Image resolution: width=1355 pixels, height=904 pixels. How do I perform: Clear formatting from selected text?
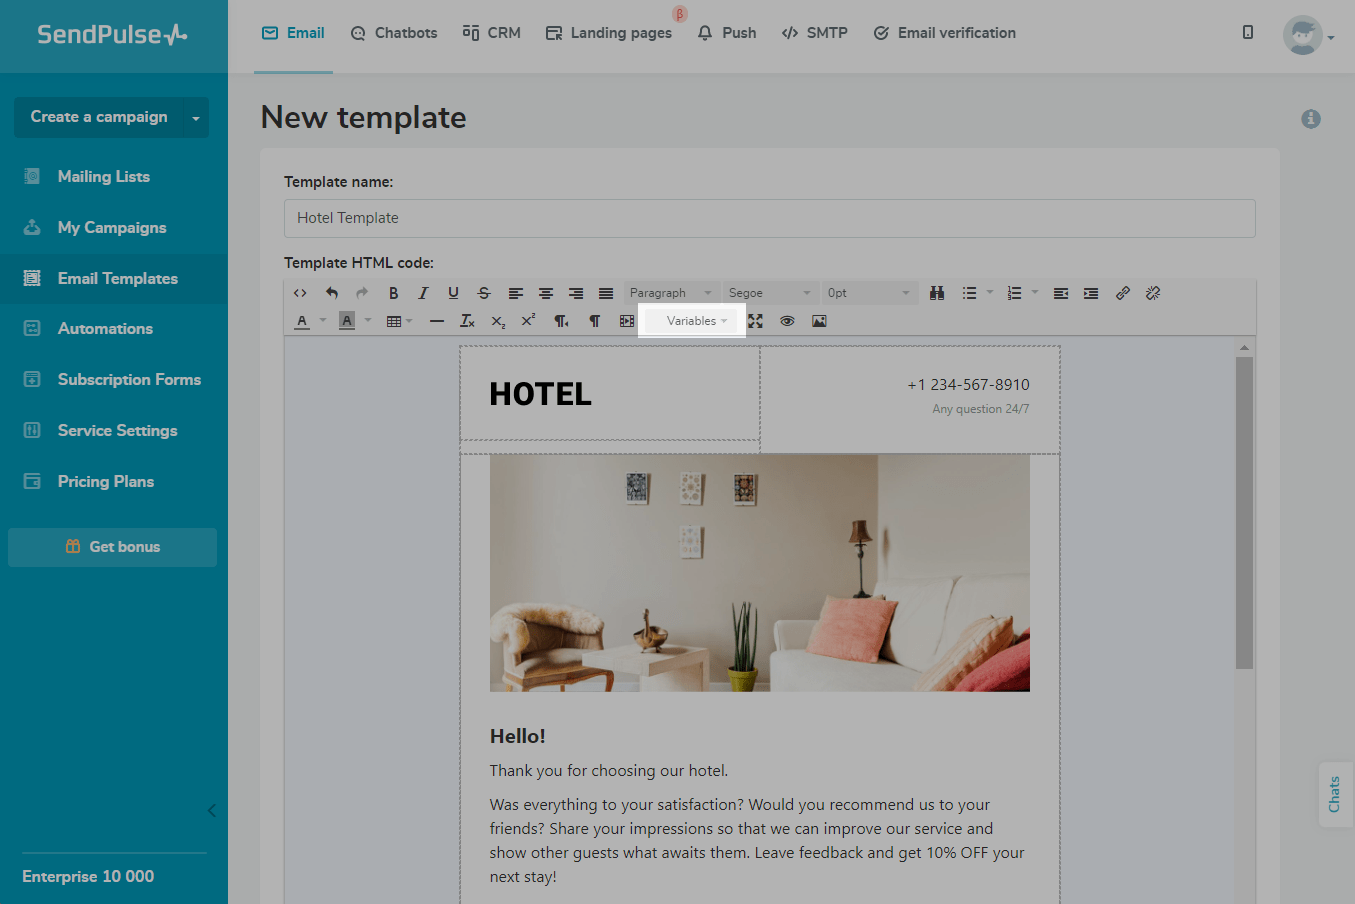467,321
